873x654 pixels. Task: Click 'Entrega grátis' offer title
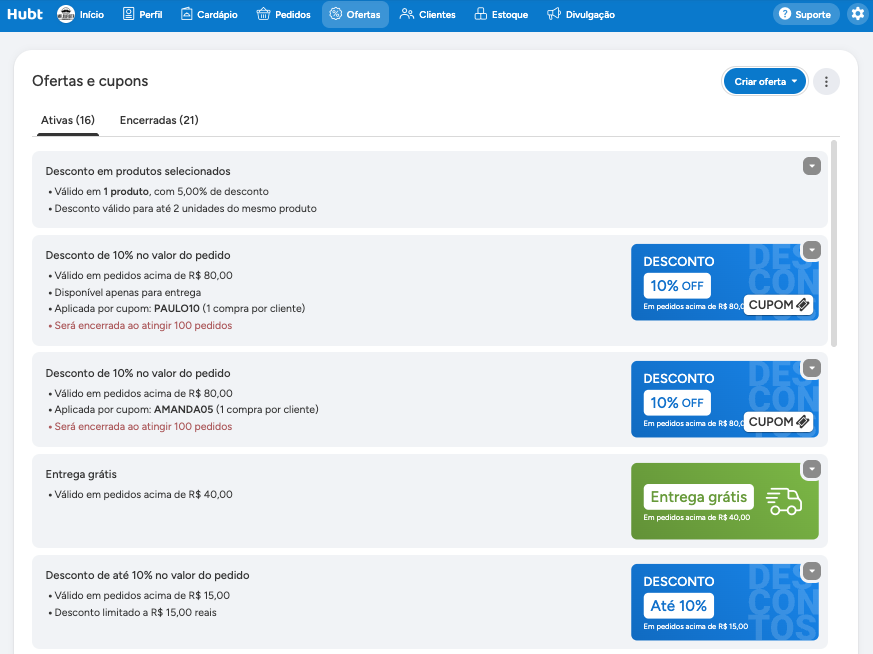[81, 474]
